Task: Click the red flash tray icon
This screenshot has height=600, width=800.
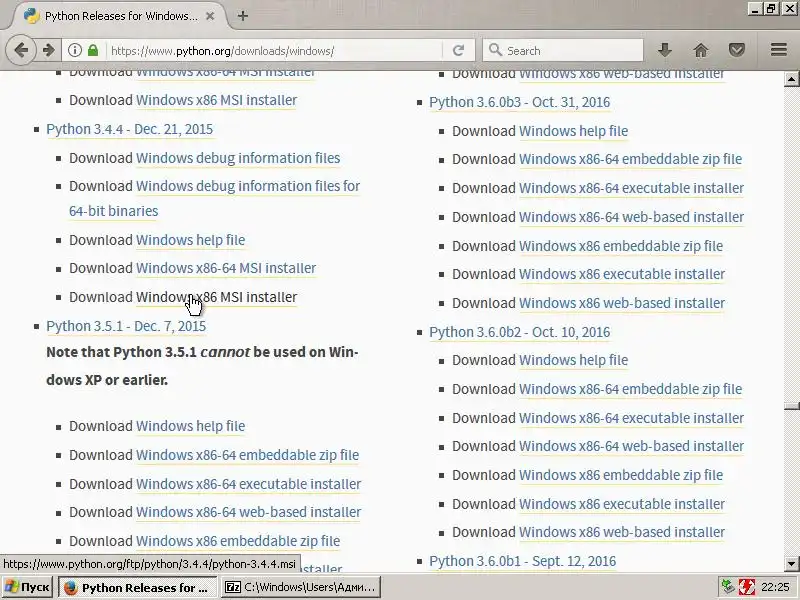Action: (x=747, y=587)
